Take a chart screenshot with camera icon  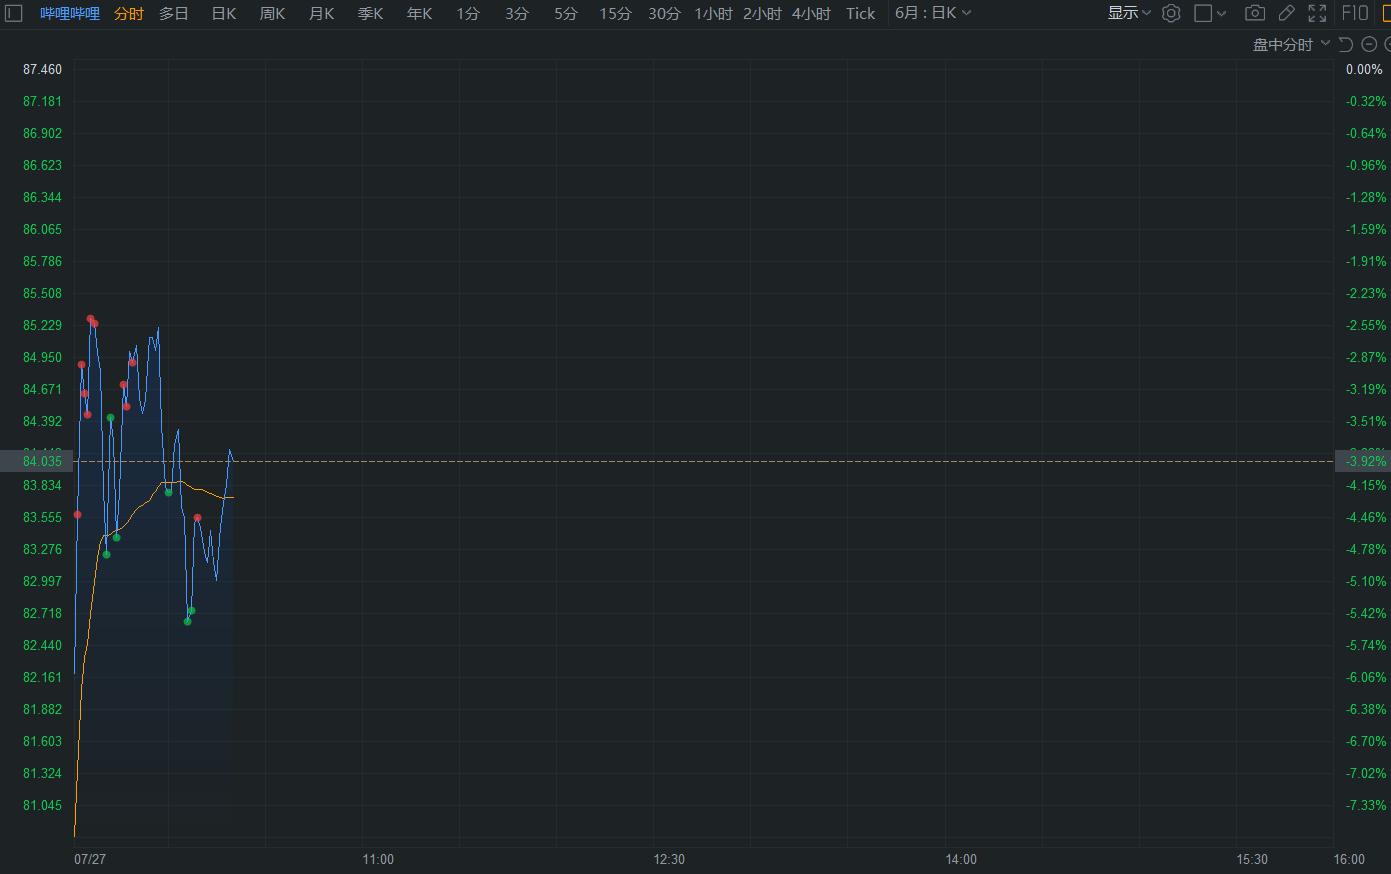(1255, 13)
